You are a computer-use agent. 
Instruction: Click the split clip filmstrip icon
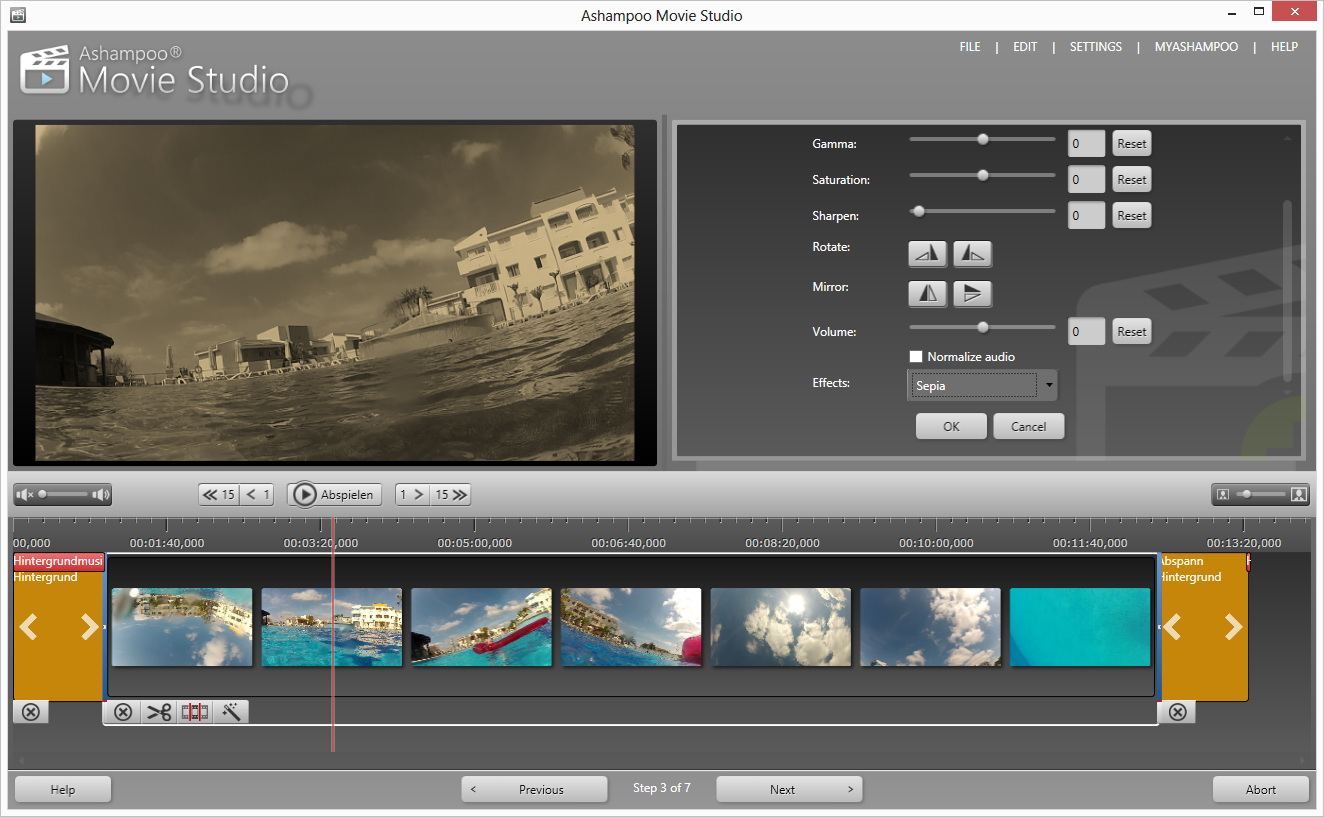tap(194, 712)
